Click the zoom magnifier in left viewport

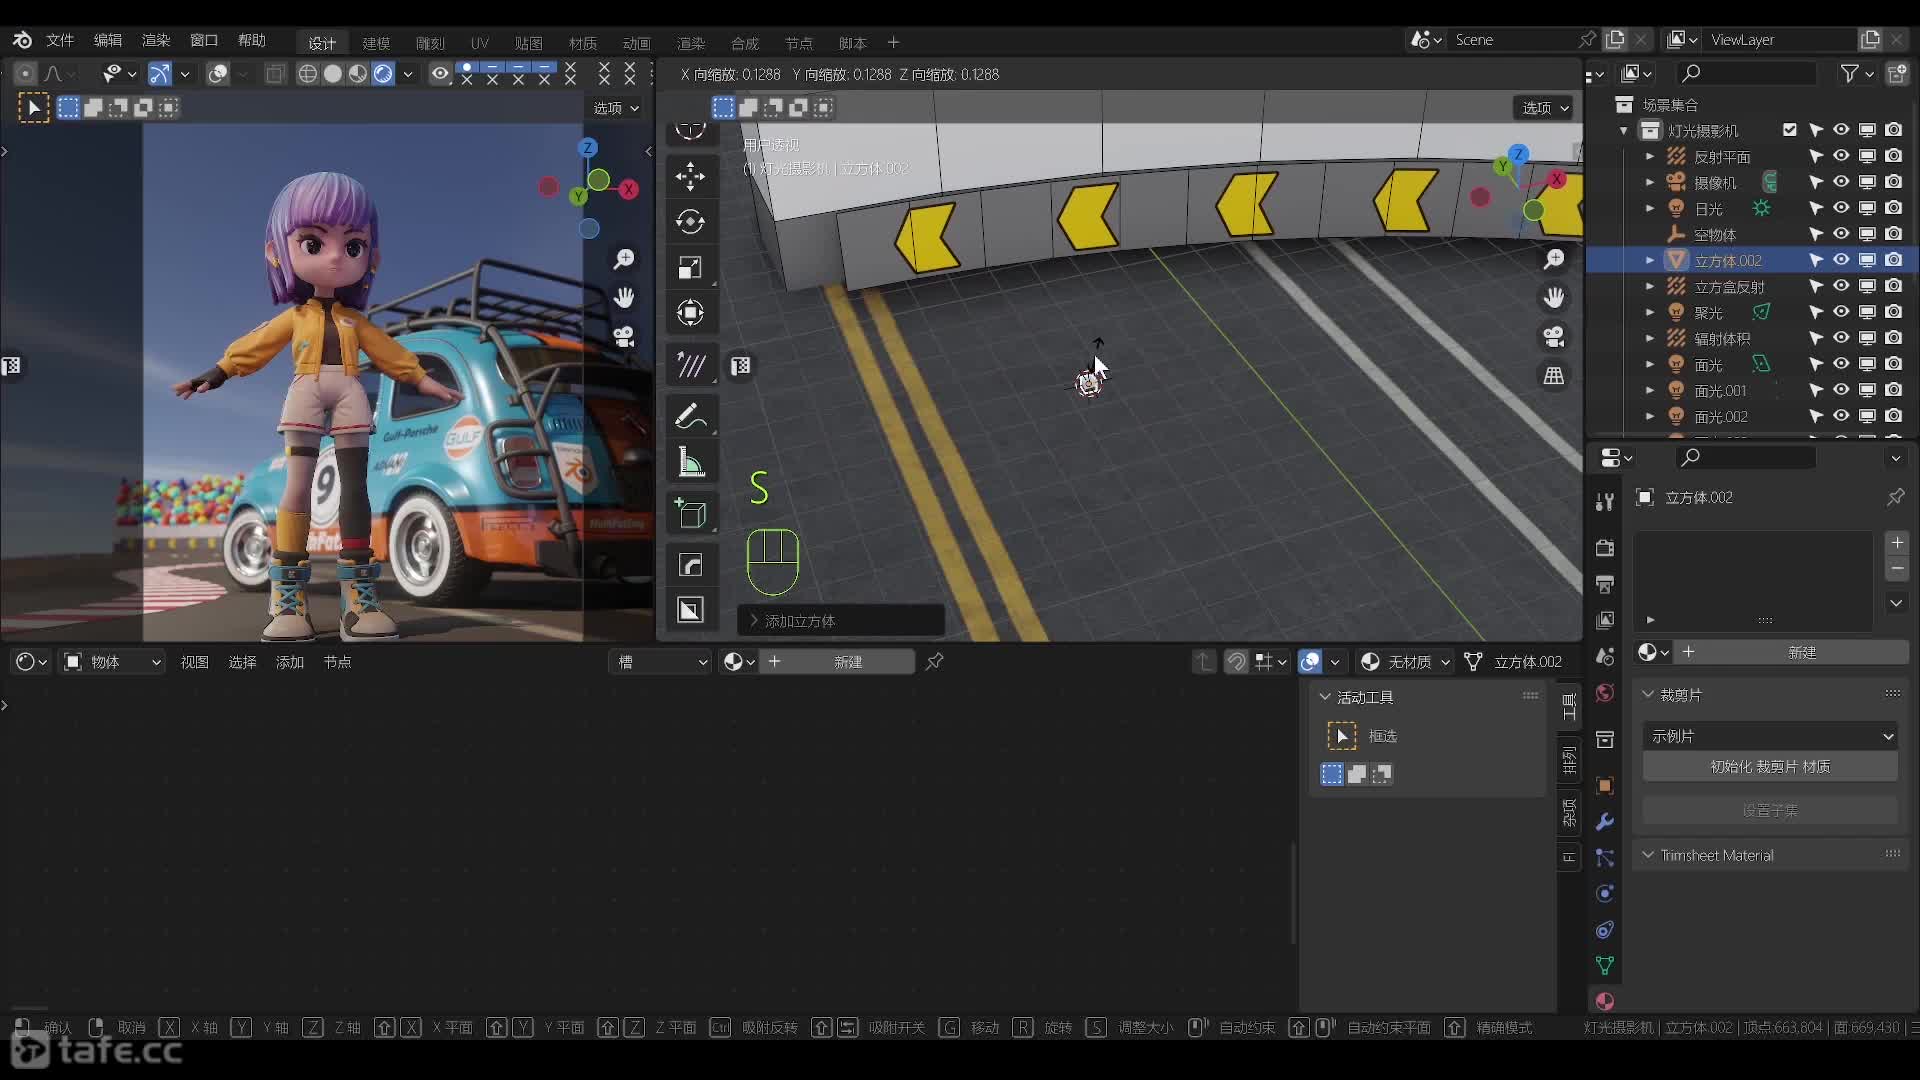(624, 260)
